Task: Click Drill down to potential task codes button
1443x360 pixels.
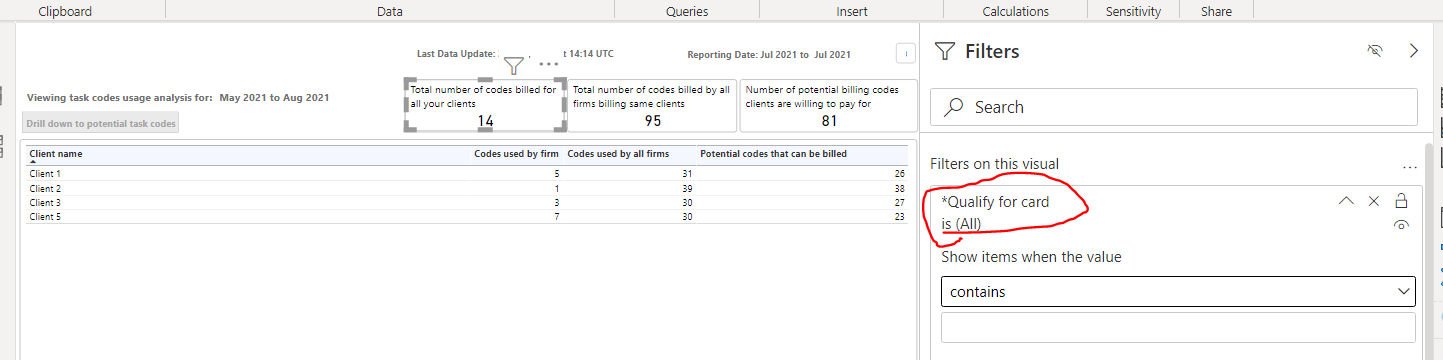Action: (x=101, y=124)
